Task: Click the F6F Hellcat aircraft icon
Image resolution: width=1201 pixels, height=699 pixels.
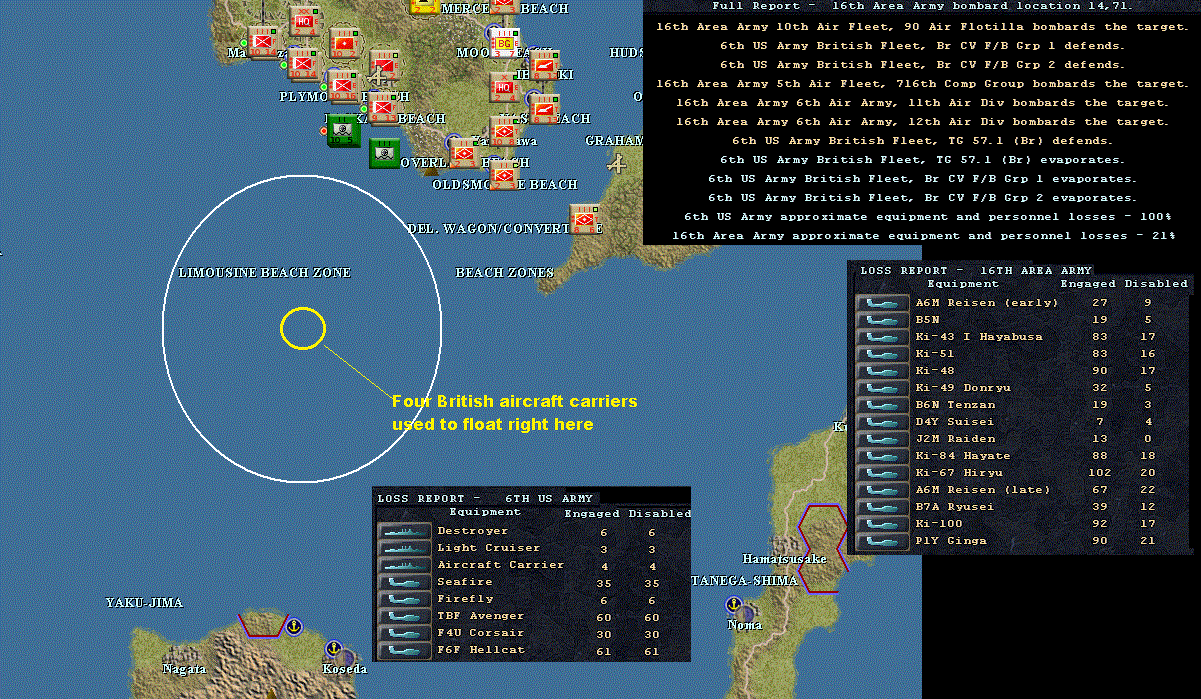Action: pos(404,650)
